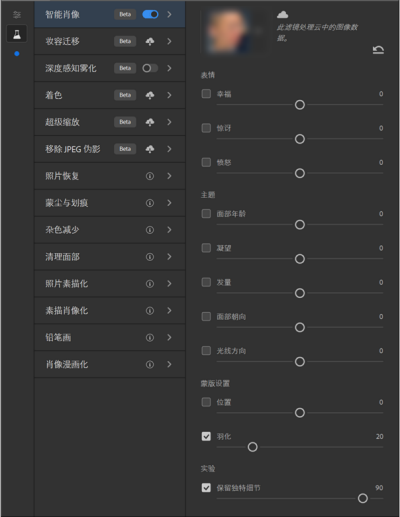This screenshot has height=517, width=400.
Task: Enable the 凝望 checkbox
Action: click(206, 248)
